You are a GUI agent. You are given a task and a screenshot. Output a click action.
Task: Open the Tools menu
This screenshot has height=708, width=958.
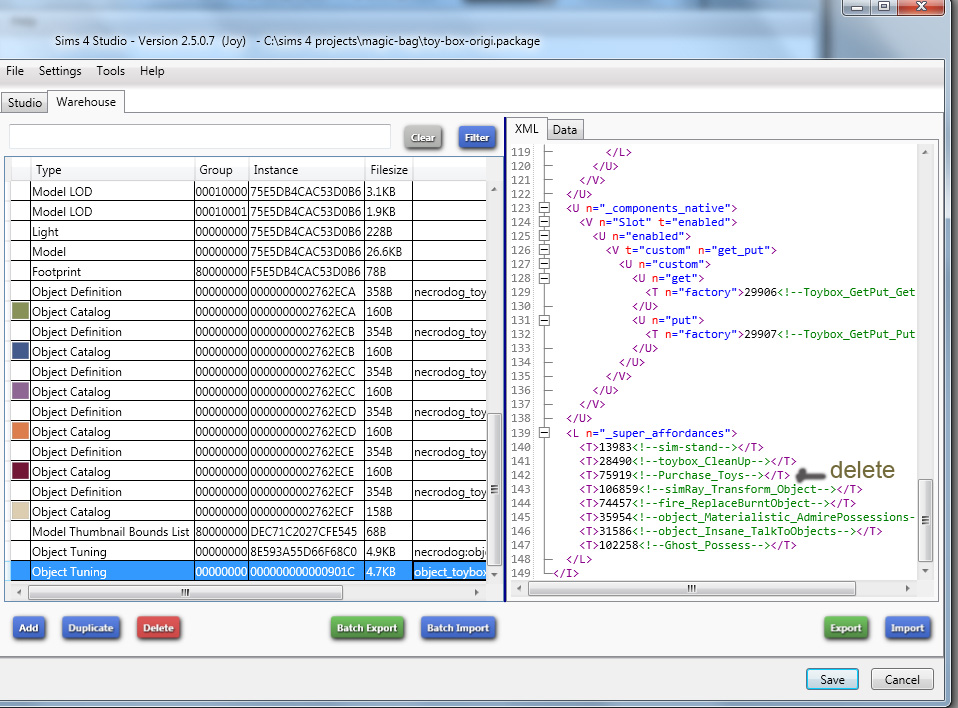(x=111, y=71)
